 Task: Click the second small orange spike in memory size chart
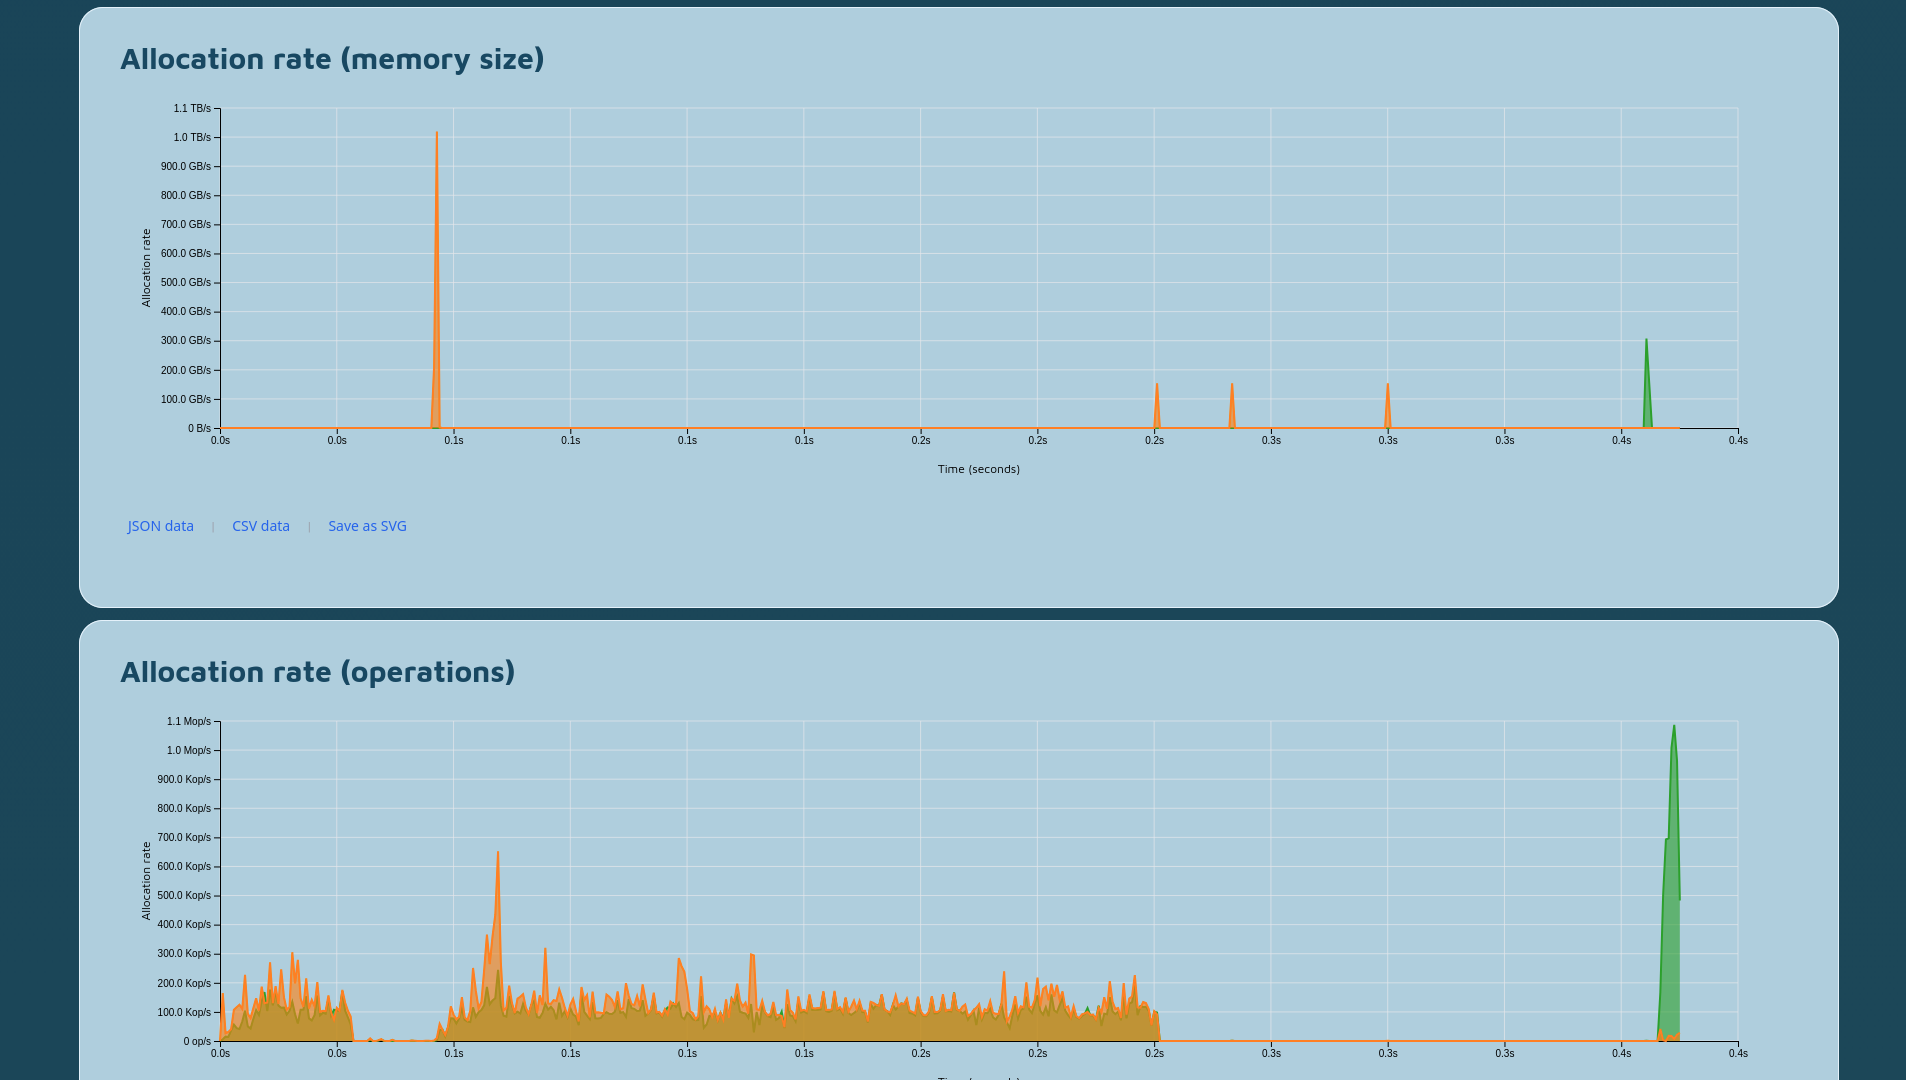pyautogui.click(x=1232, y=410)
